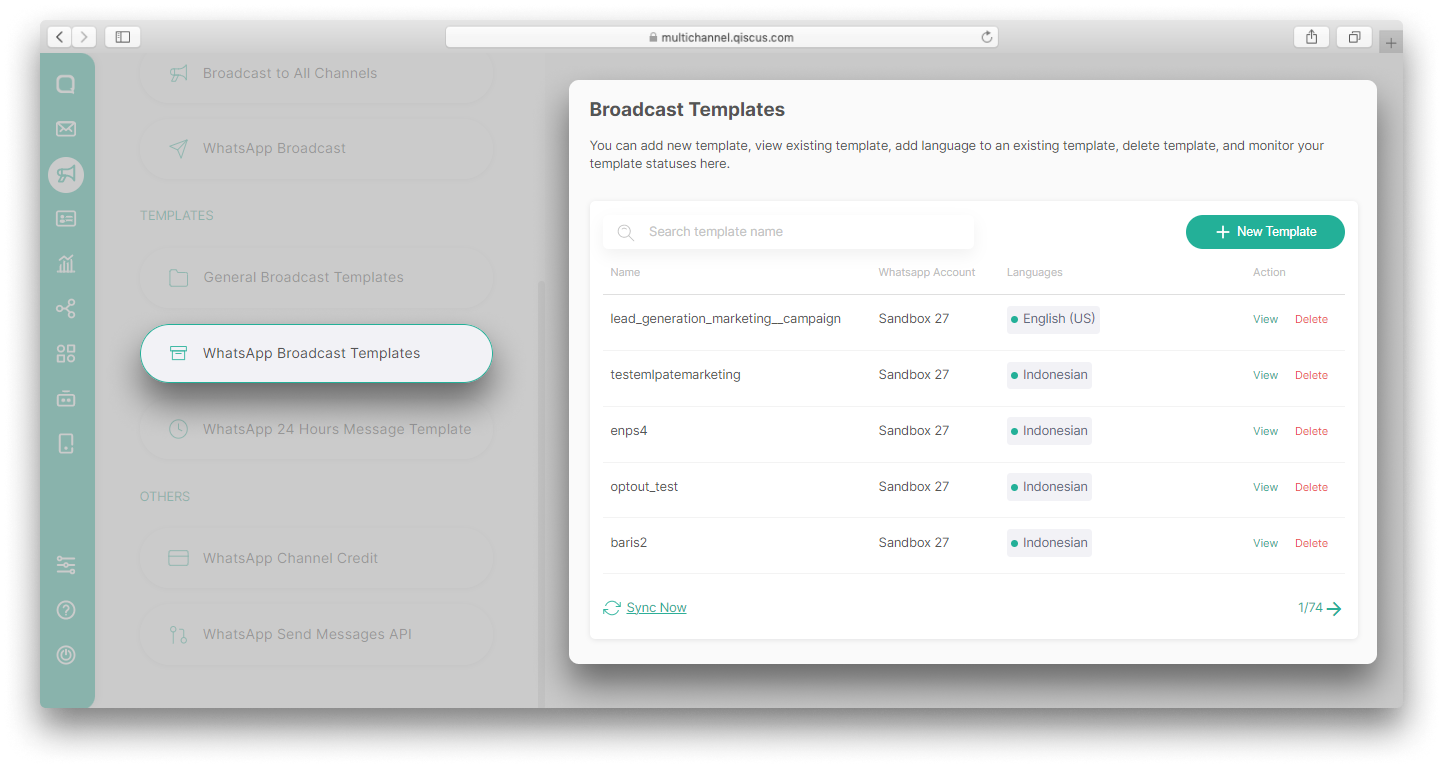Click the baris2 template name
Viewport: 1443px width, 768px height.
coord(628,543)
